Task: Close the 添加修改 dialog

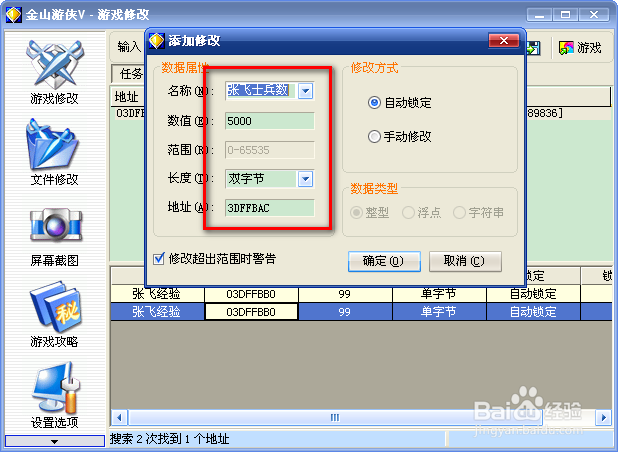Action: tap(504, 41)
